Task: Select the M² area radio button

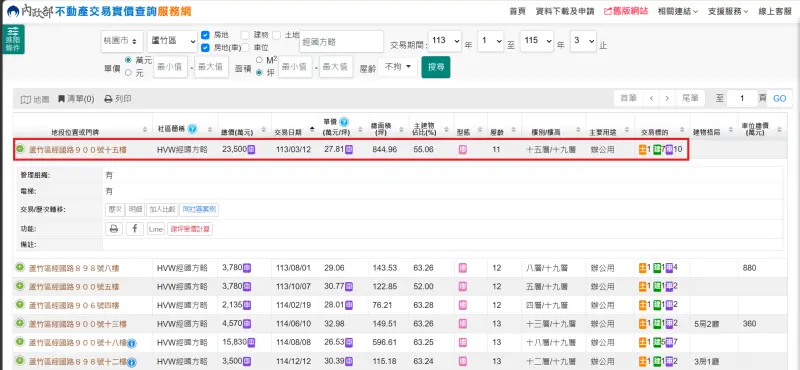Action: pos(259,60)
